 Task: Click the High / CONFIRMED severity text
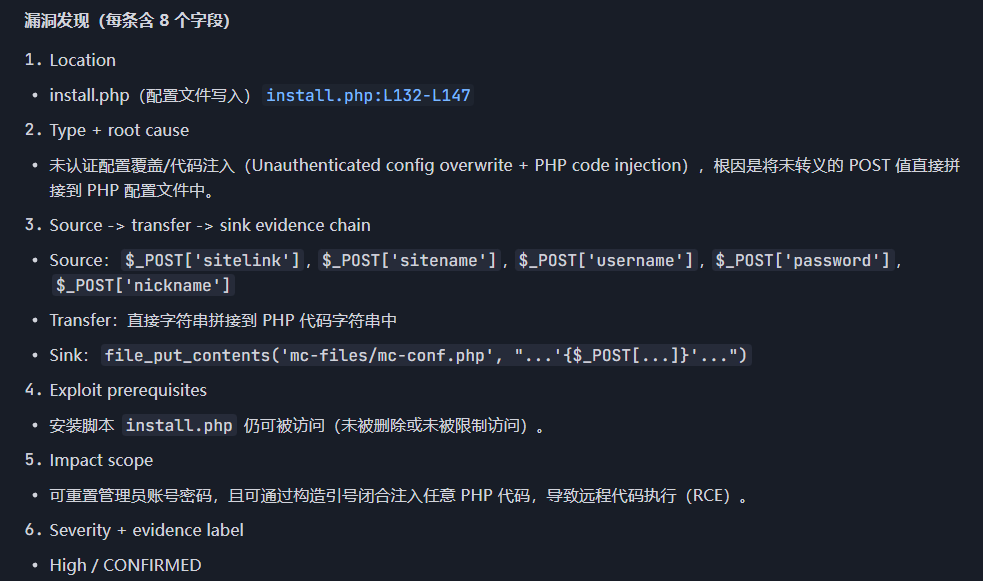click(125, 565)
